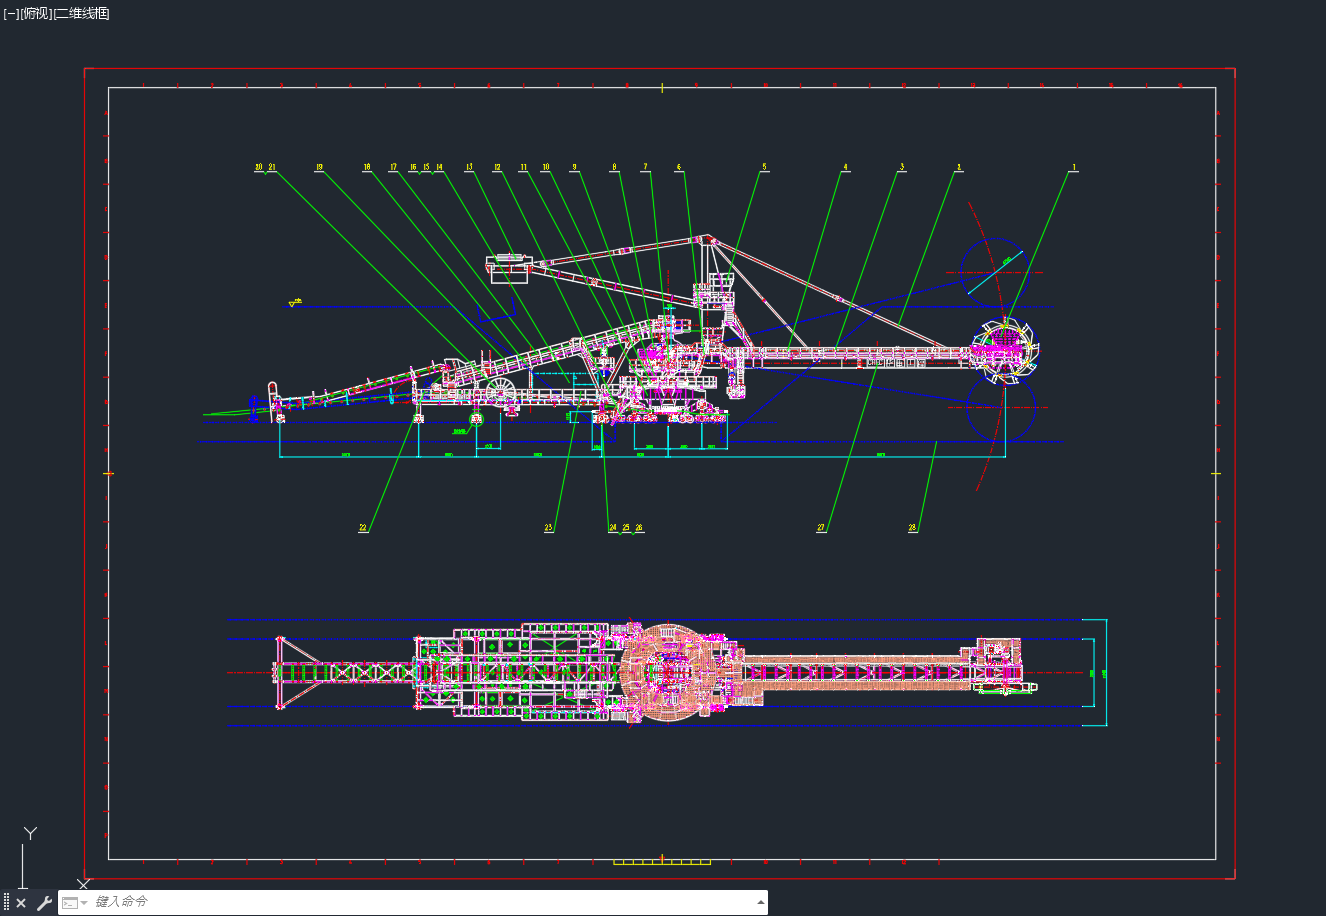Open command line customization wrench
The height and width of the screenshot is (916, 1326).
[x=44, y=903]
